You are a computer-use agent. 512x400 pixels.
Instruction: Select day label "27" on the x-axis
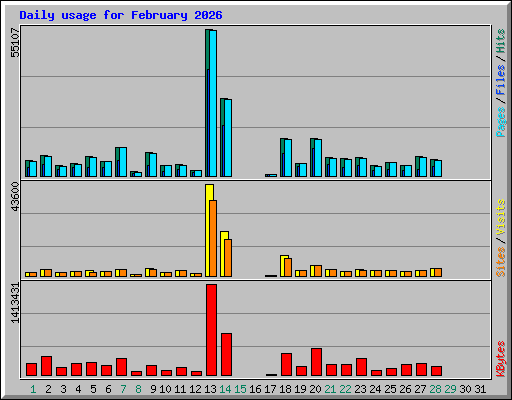(x=420, y=389)
